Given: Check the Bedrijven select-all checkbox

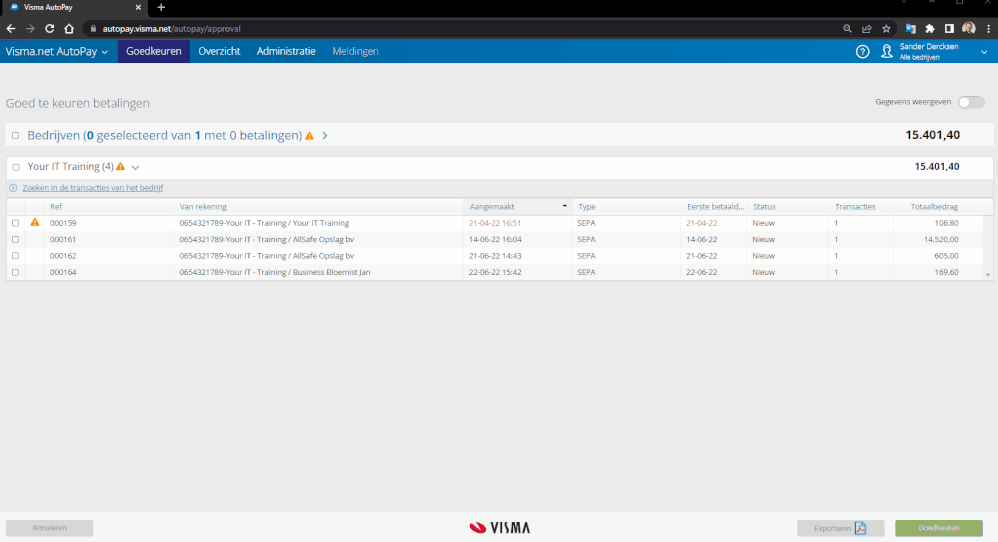Looking at the screenshot, I should [x=16, y=136].
